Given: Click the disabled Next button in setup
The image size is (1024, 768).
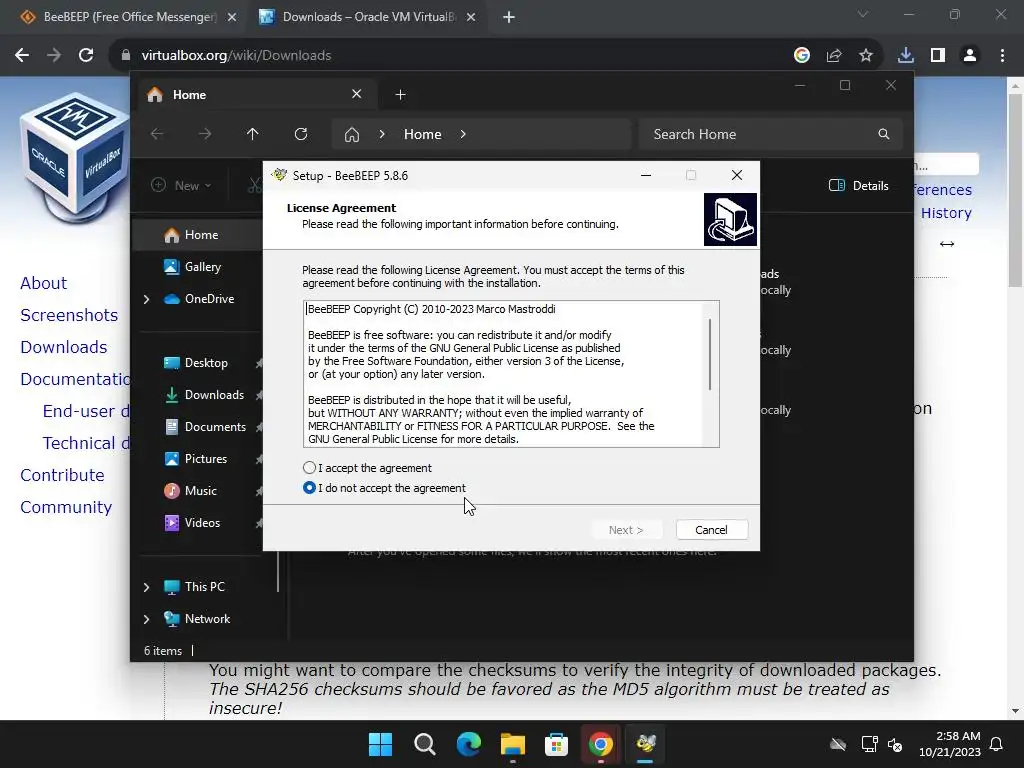Looking at the screenshot, I should pos(626,530).
